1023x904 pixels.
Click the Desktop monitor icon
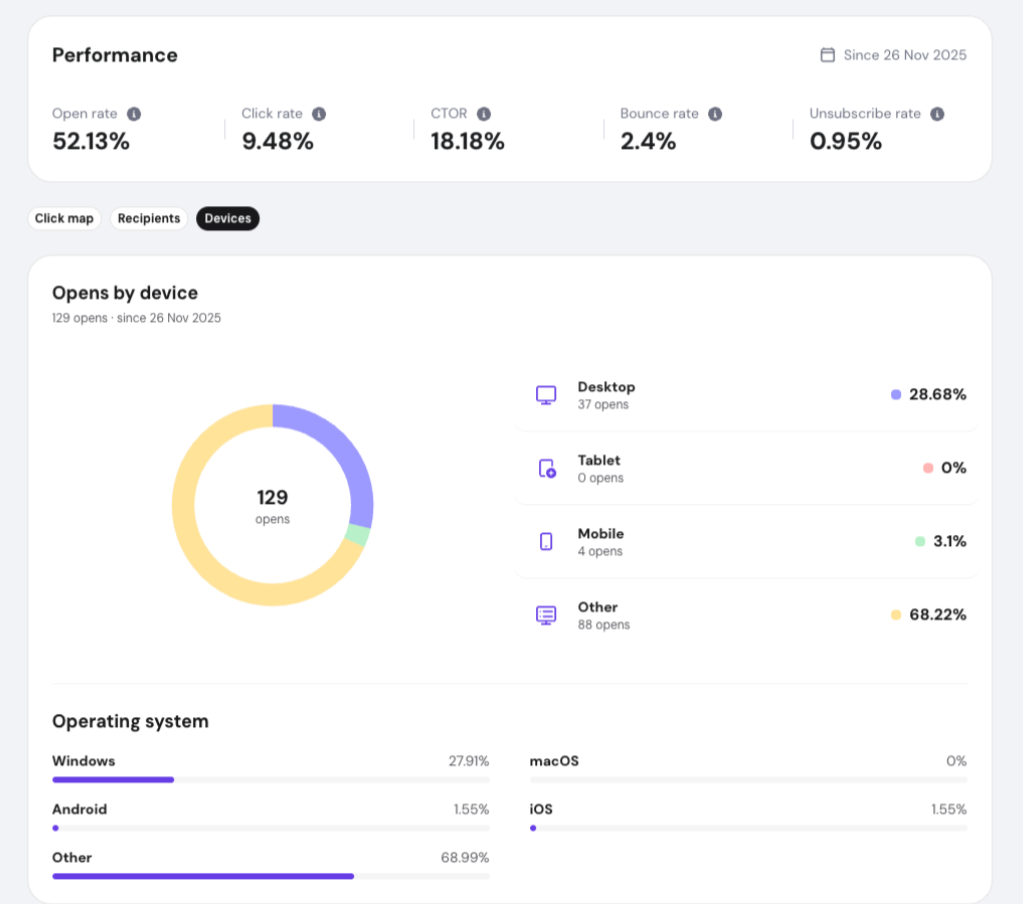click(546, 395)
